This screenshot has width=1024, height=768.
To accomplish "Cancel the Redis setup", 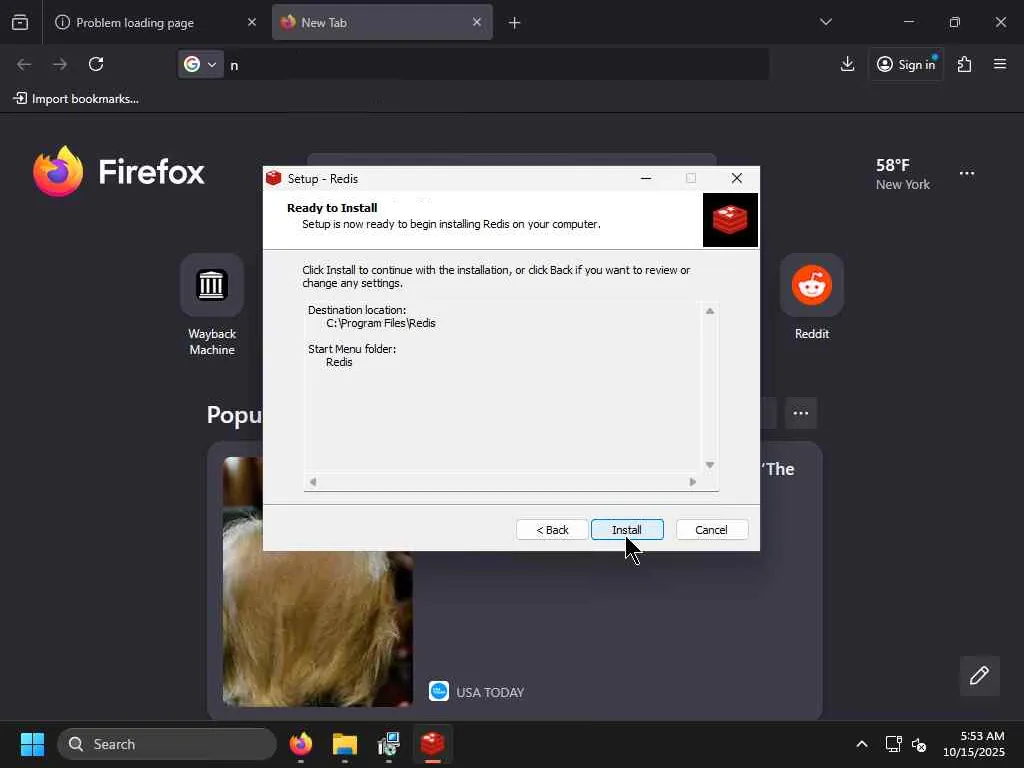I will [x=712, y=530].
